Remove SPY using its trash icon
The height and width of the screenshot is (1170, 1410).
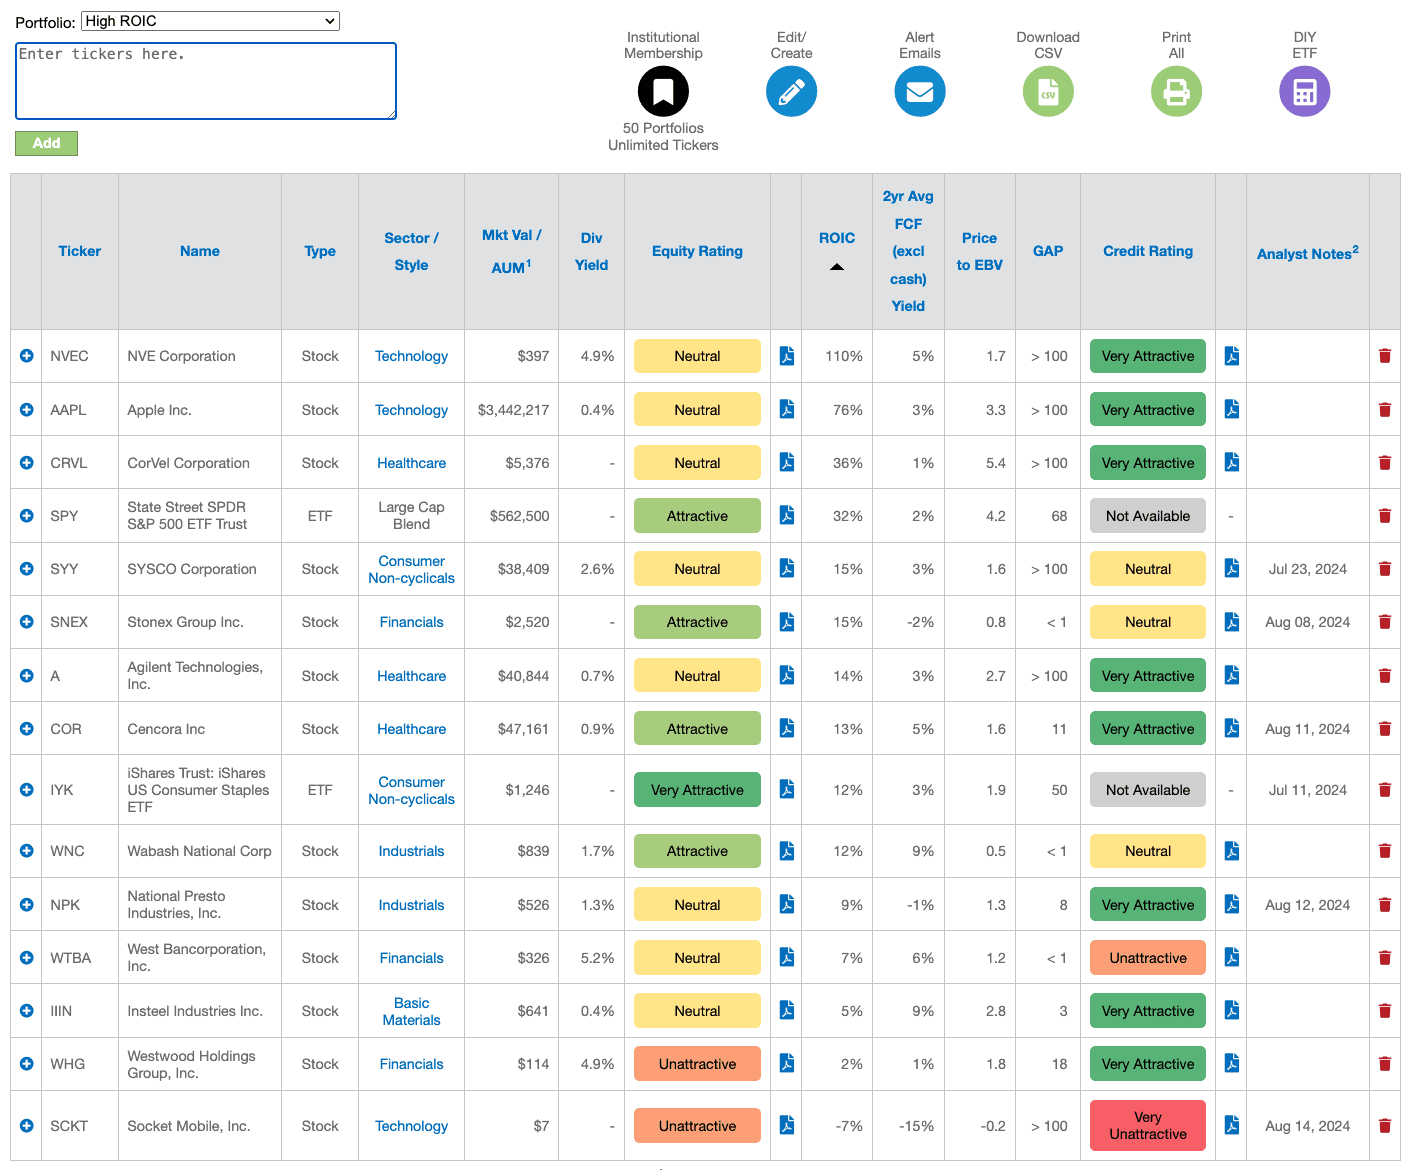1385,516
